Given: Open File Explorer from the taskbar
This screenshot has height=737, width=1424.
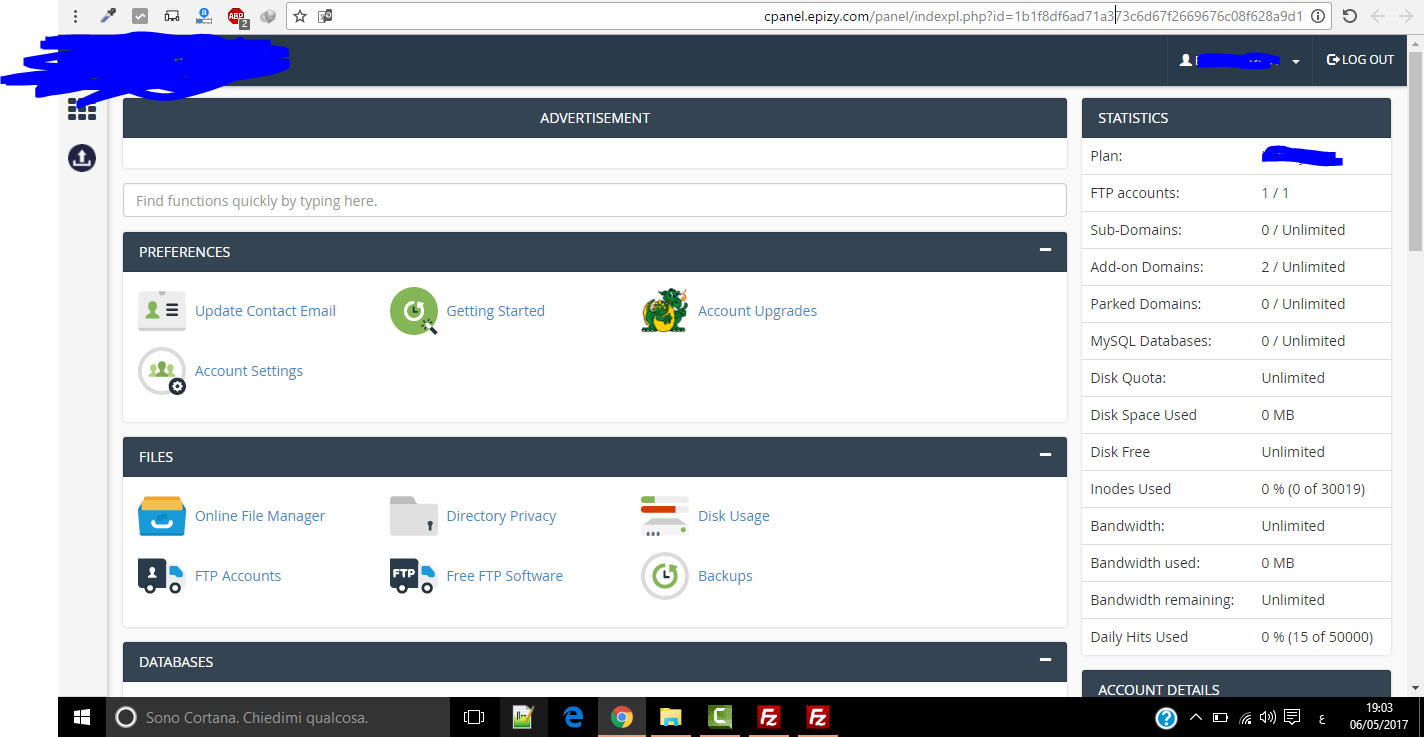Looking at the screenshot, I should [x=671, y=717].
